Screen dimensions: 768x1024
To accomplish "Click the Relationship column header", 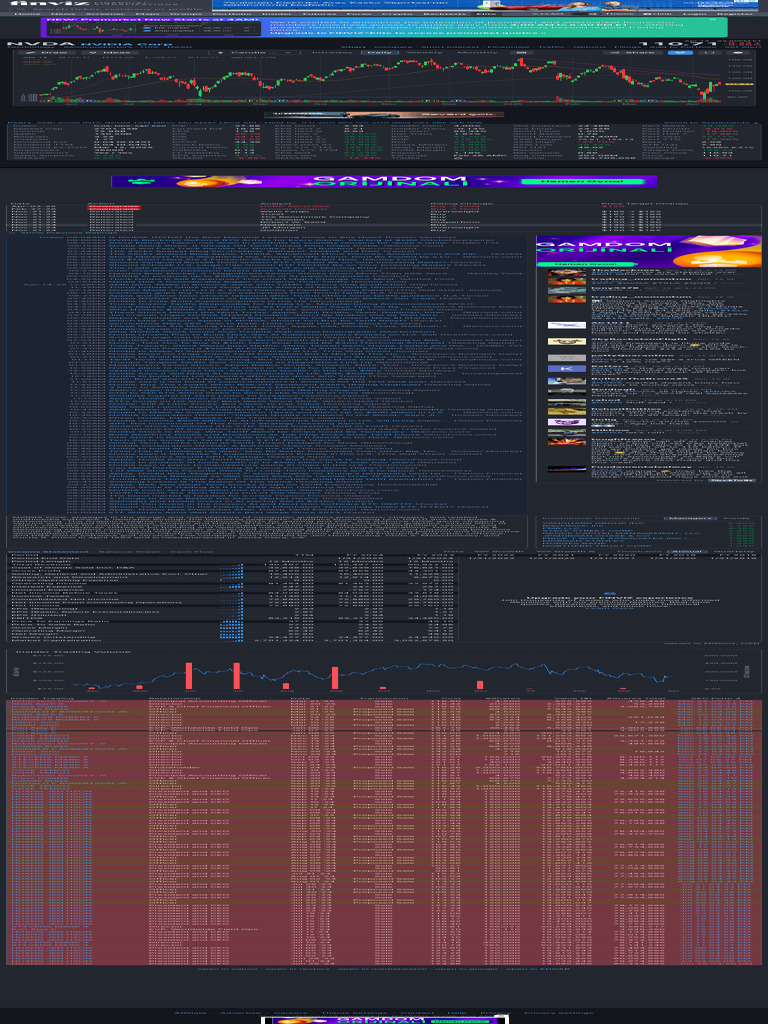I will click(176, 699).
